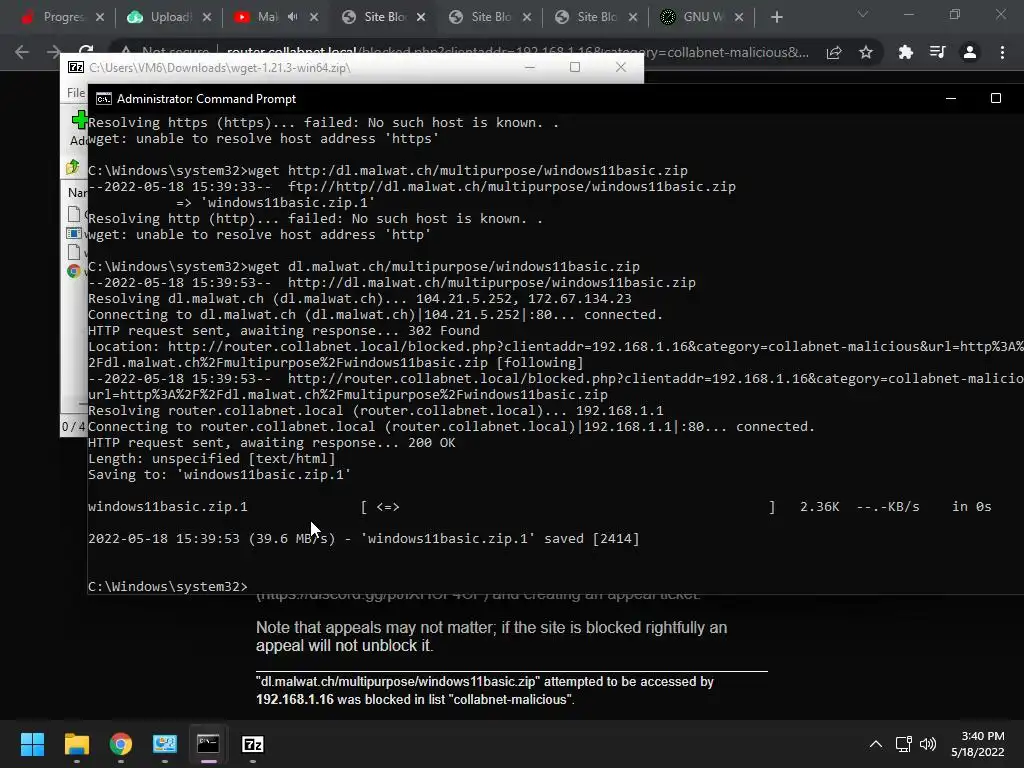Maximize the Command Prompt window
Screen dimensions: 1024x768
click(995, 98)
